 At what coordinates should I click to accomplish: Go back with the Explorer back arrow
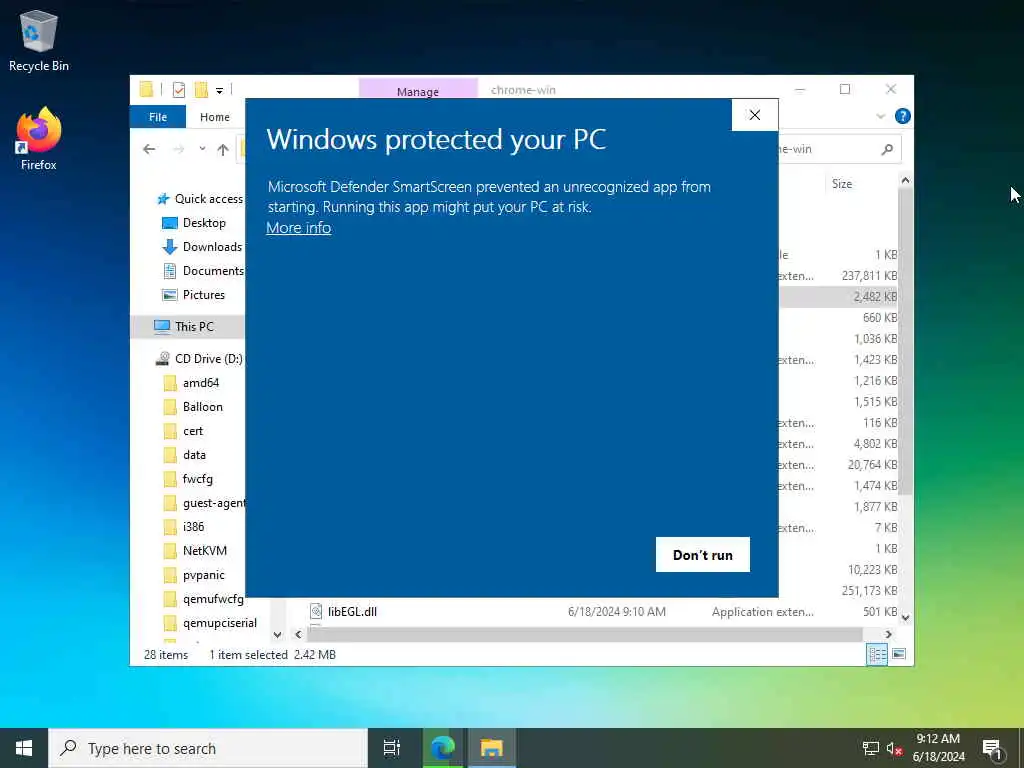[150, 150]
